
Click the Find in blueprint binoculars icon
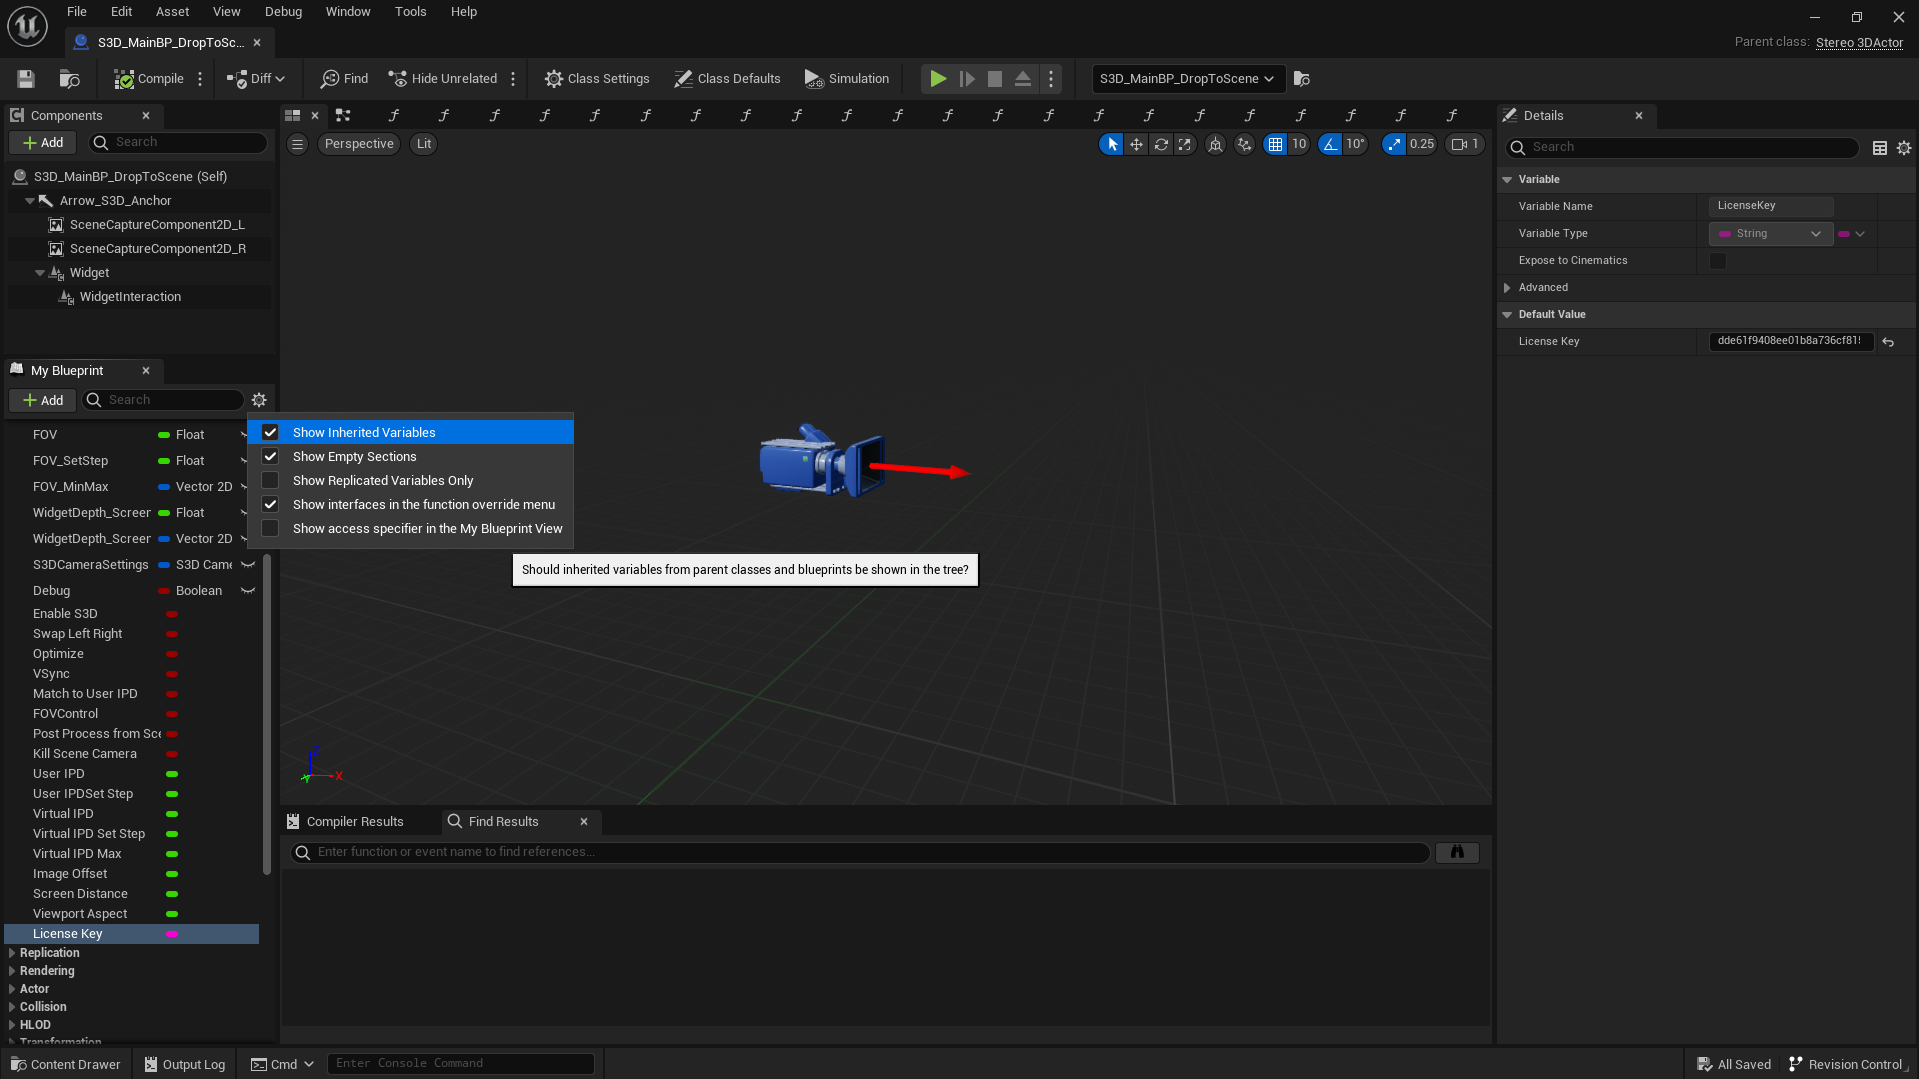[x=1457, y=852]
